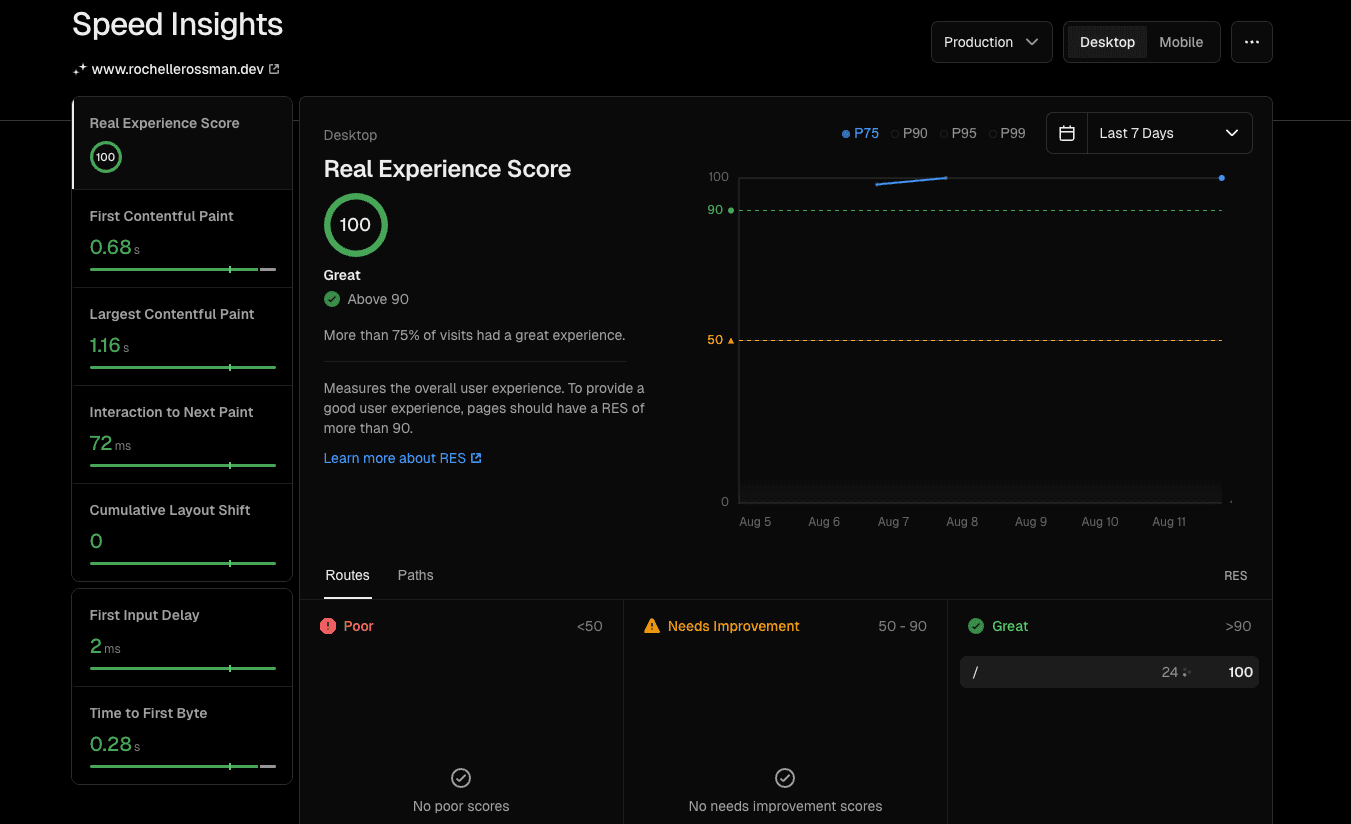Click the small score ring in the sidebar card

[105, 157]
